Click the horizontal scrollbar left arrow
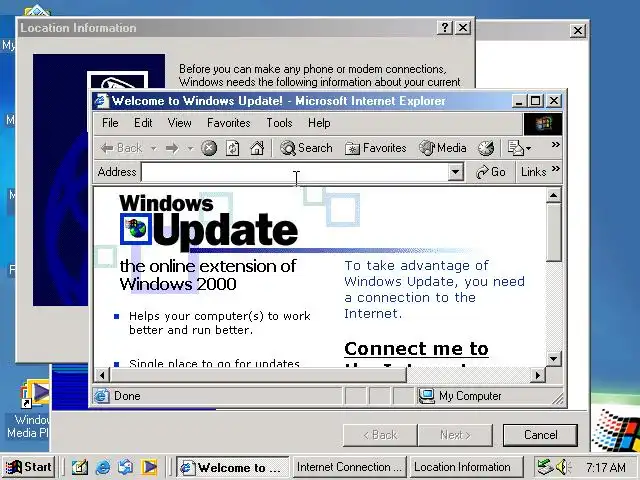Screen dimensions: 640x480 coord(102,375)
